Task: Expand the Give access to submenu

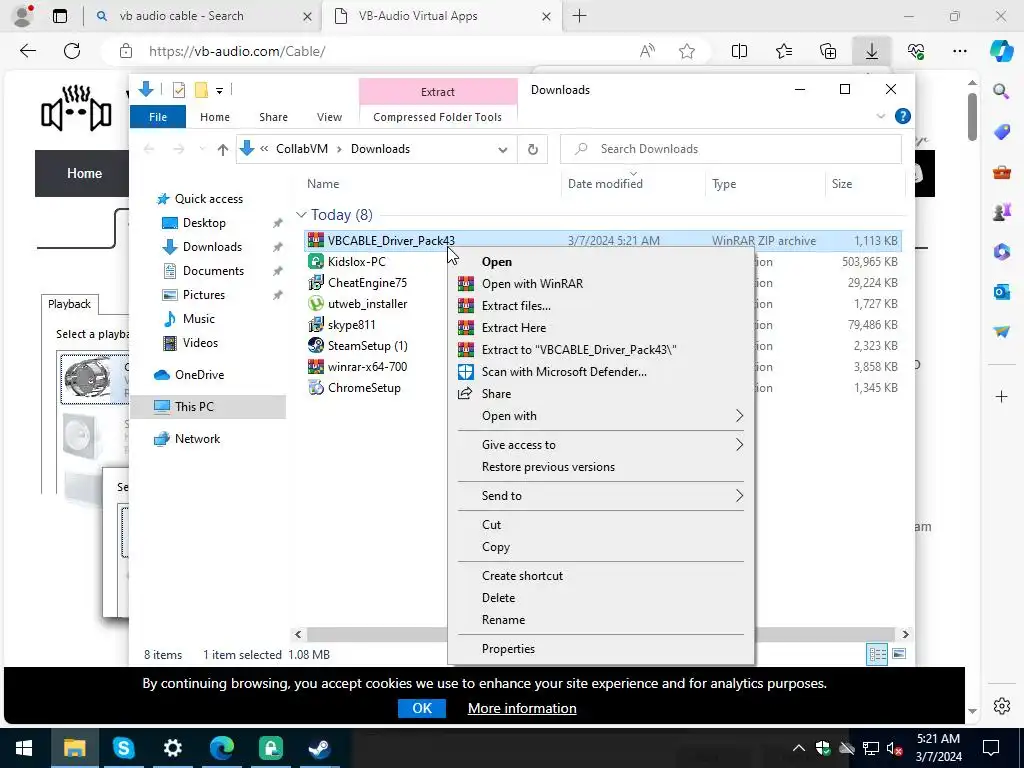Action: pyautogui.click(x=601, y=445)
